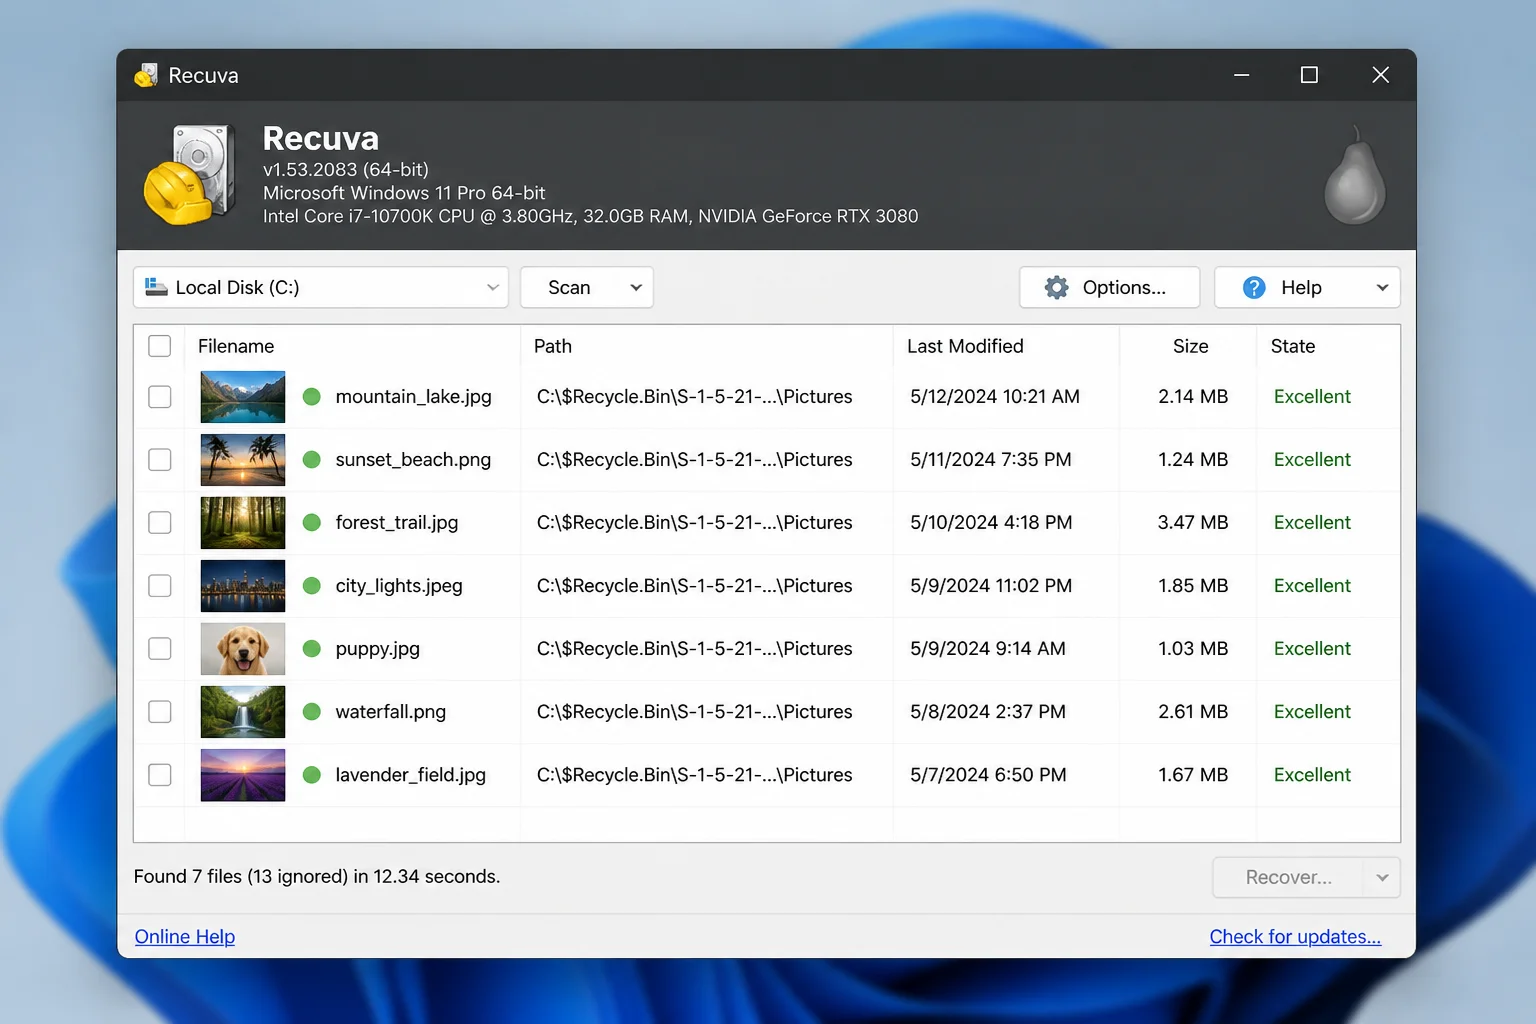
Task: Open the Local Disk (C:) drive dropdown
Action: click(x=321, y=288)
